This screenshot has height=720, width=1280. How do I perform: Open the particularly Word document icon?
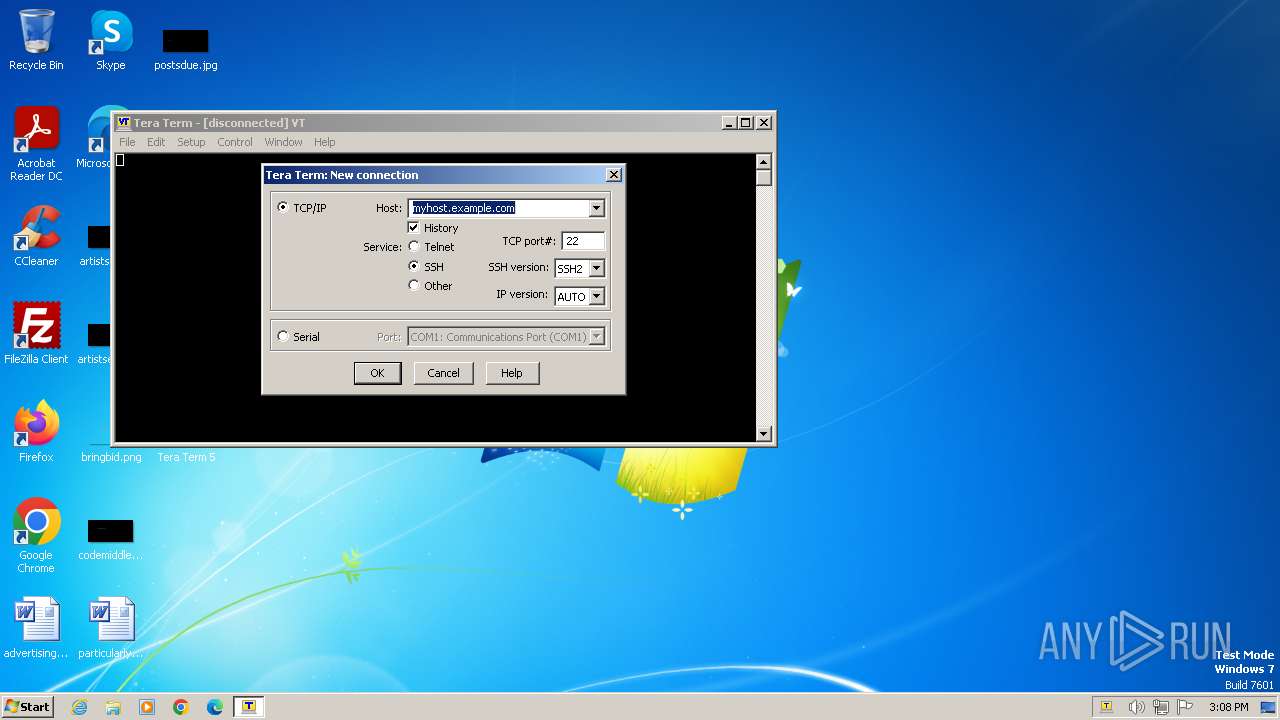[x=111, y=628]
